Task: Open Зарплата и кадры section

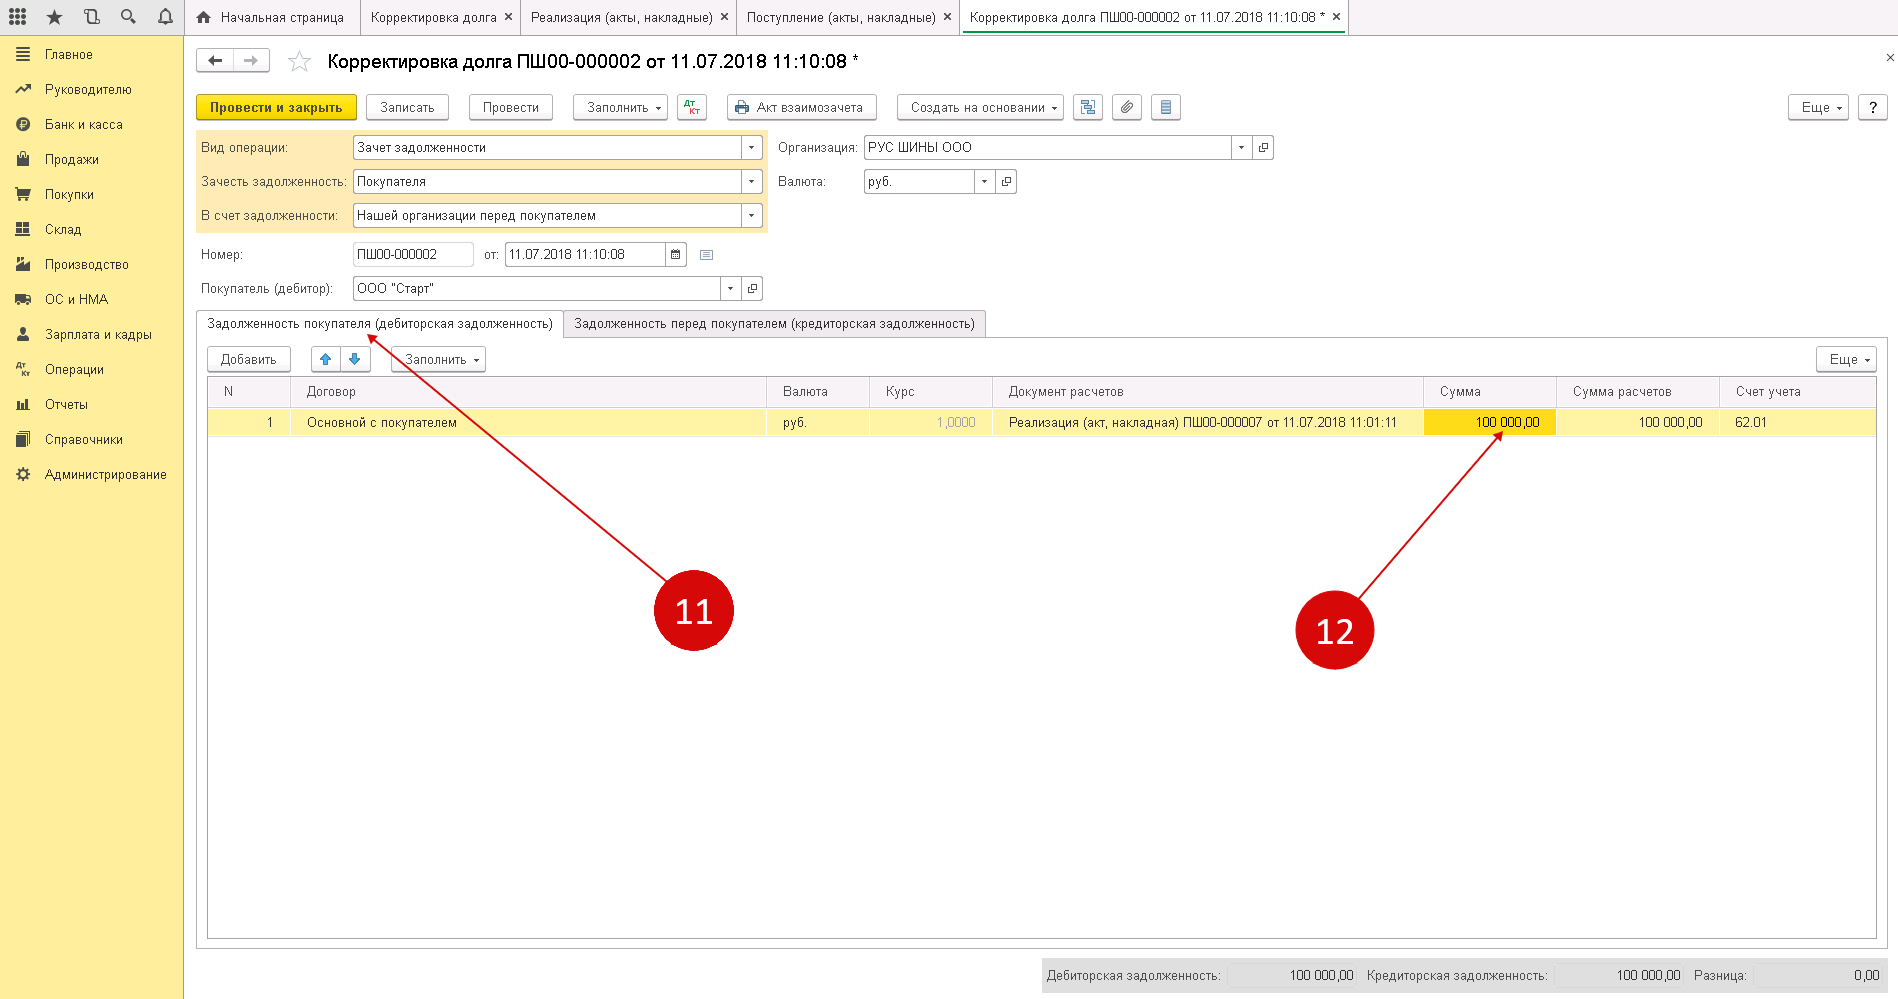Action: pyautogui.click(x=98, y=335)
